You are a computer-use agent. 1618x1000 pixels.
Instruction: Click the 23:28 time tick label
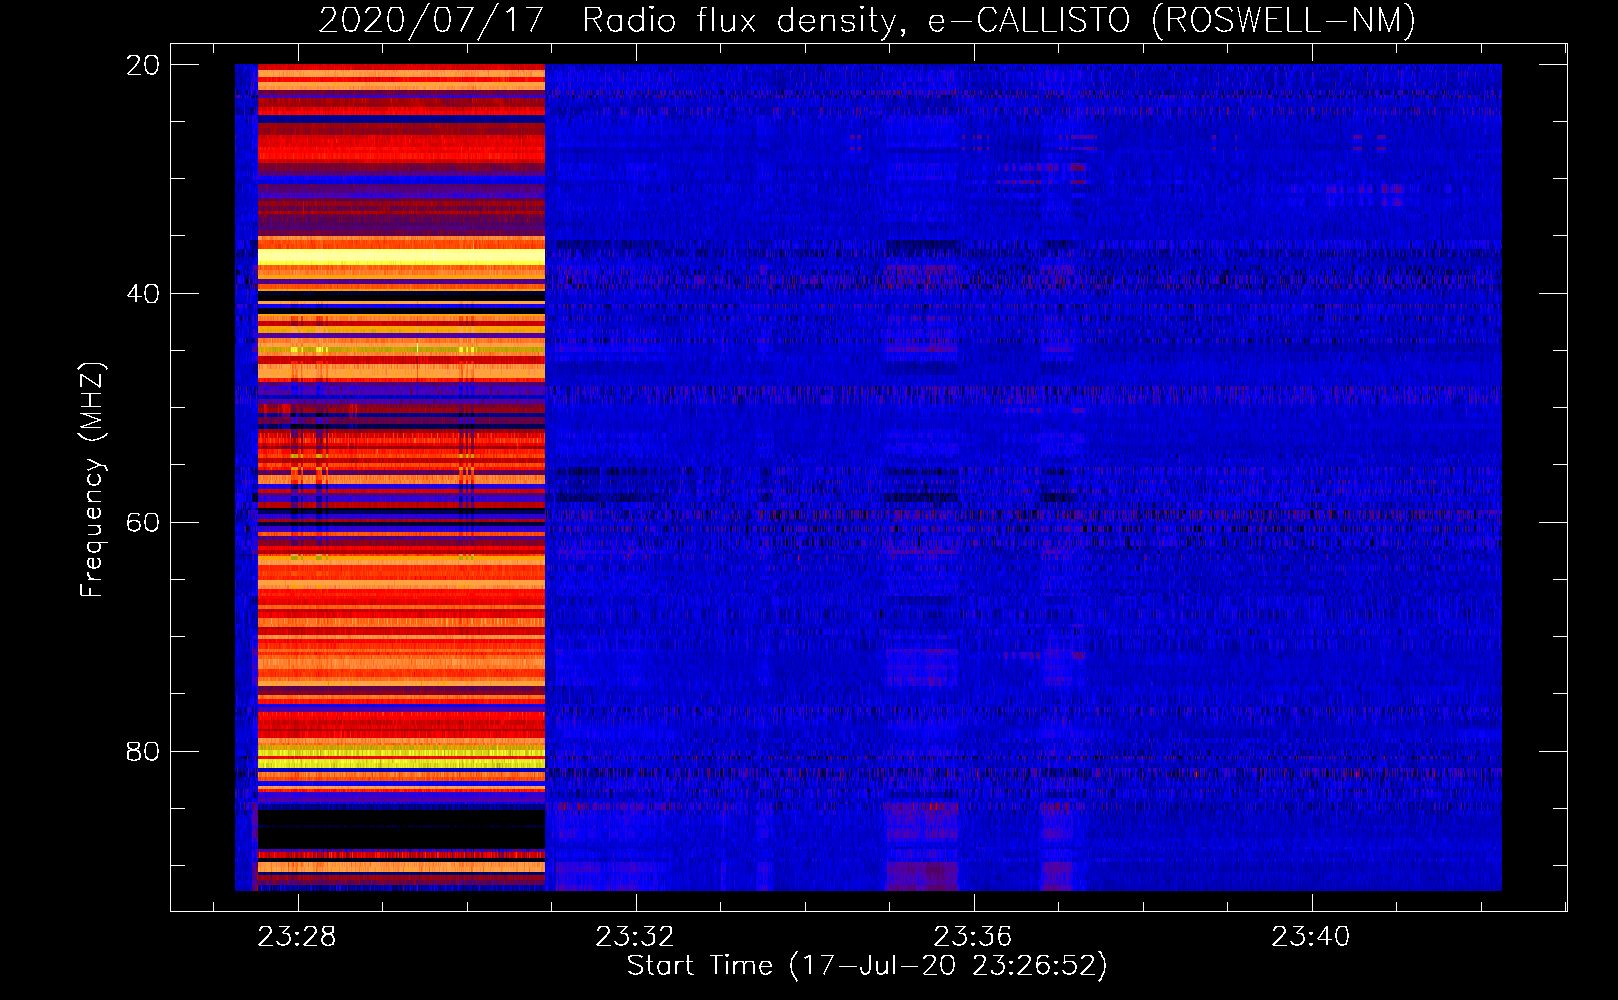[297, 937]
